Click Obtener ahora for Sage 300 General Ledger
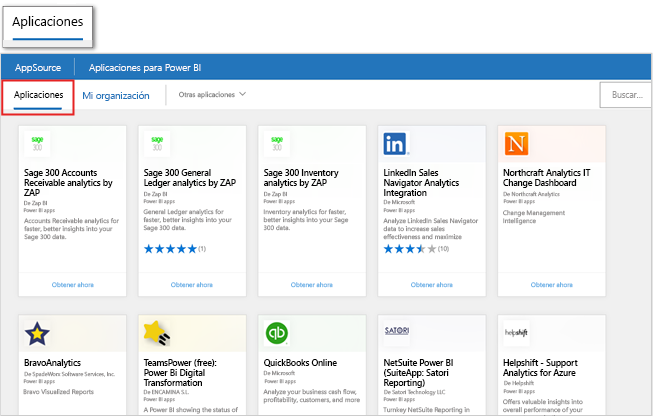 (x=192, y=285)
